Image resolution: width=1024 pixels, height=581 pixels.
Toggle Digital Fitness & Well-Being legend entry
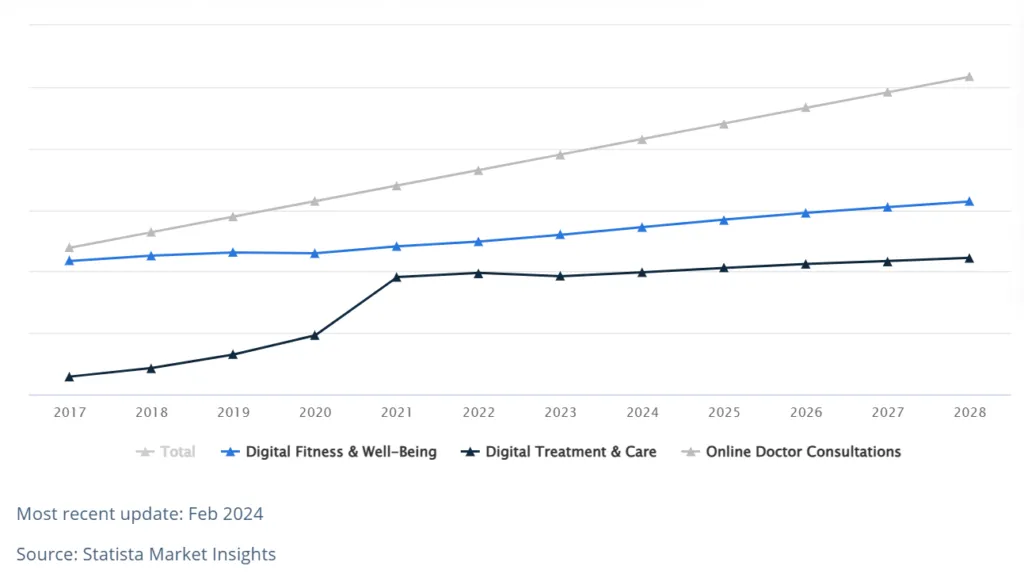click(x=341, y=452)
